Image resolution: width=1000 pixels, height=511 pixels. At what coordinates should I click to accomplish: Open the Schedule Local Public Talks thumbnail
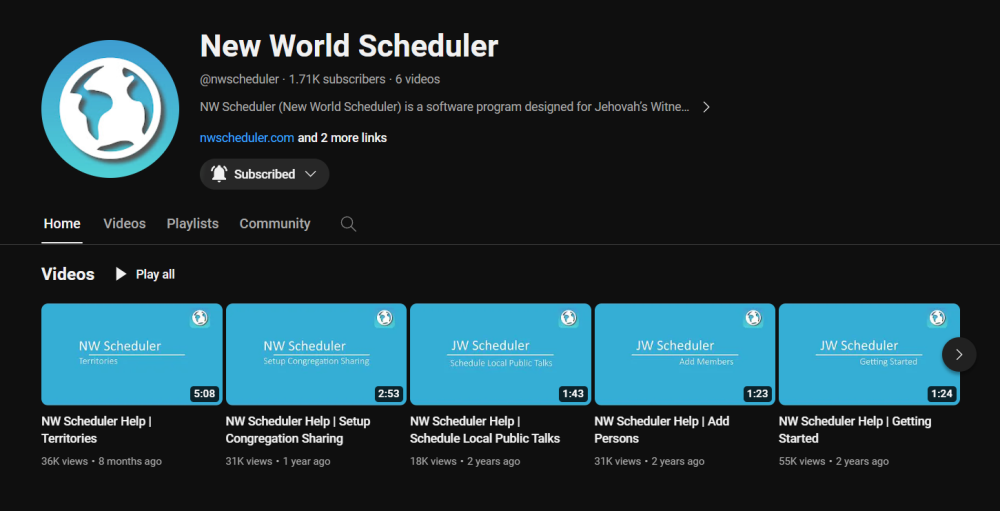[500, 354]
